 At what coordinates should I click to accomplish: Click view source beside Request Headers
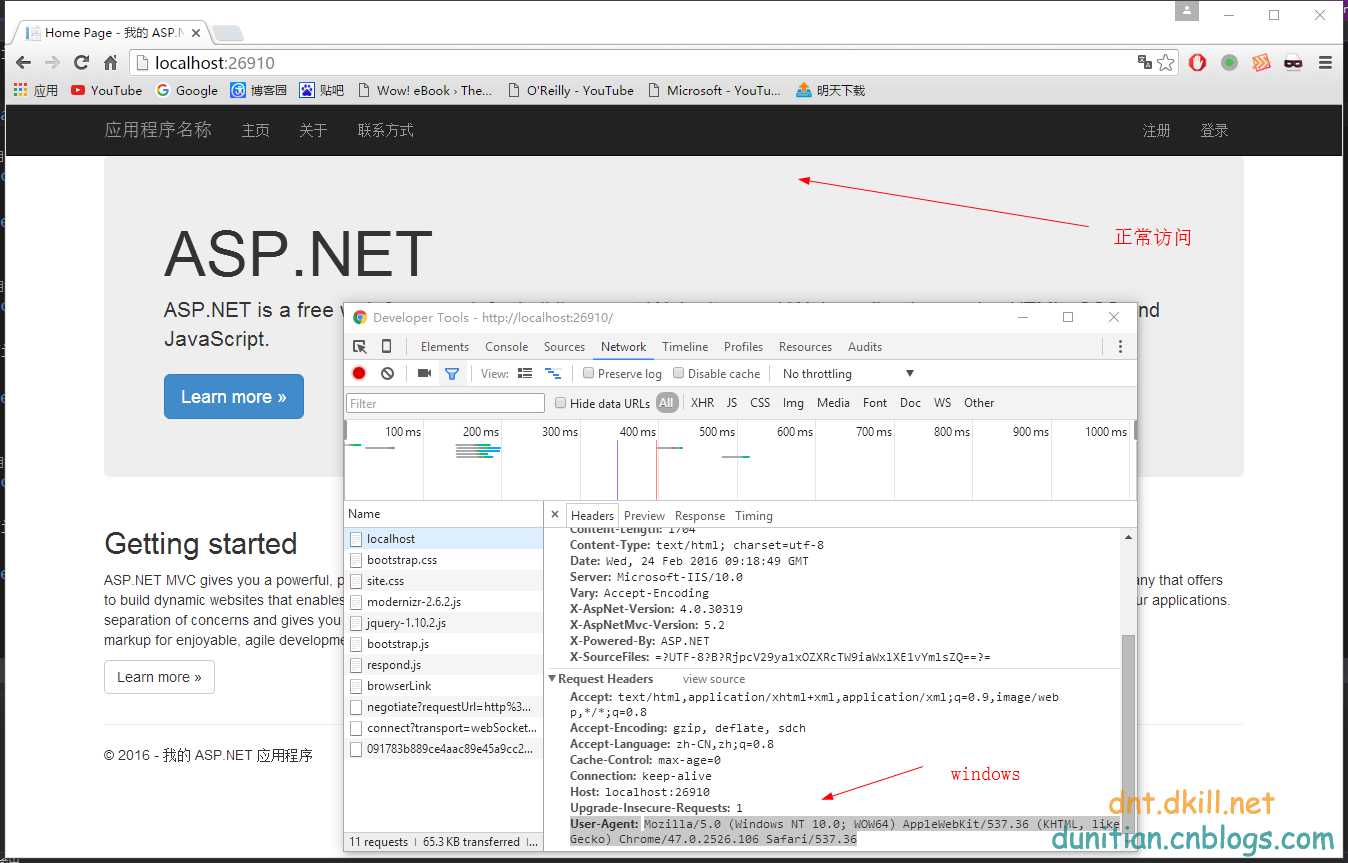click(x=714, y=679)
